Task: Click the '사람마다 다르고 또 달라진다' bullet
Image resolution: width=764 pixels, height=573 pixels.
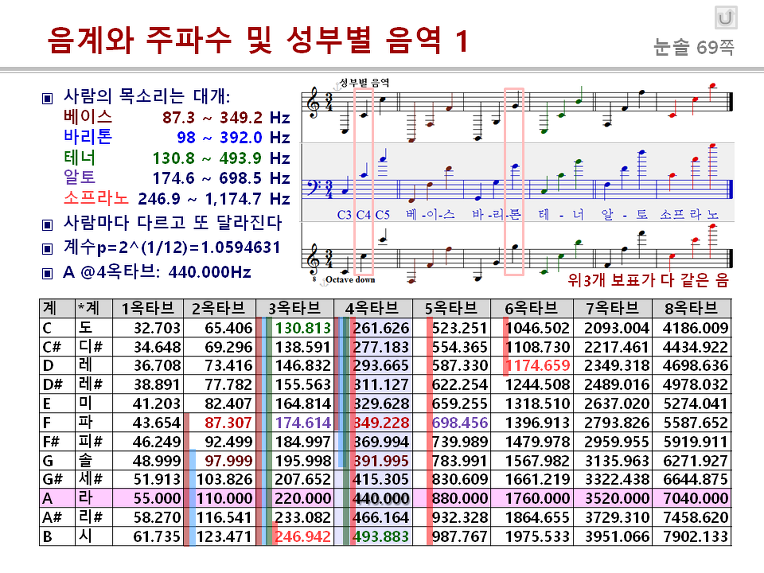Action: pos(172,223)
